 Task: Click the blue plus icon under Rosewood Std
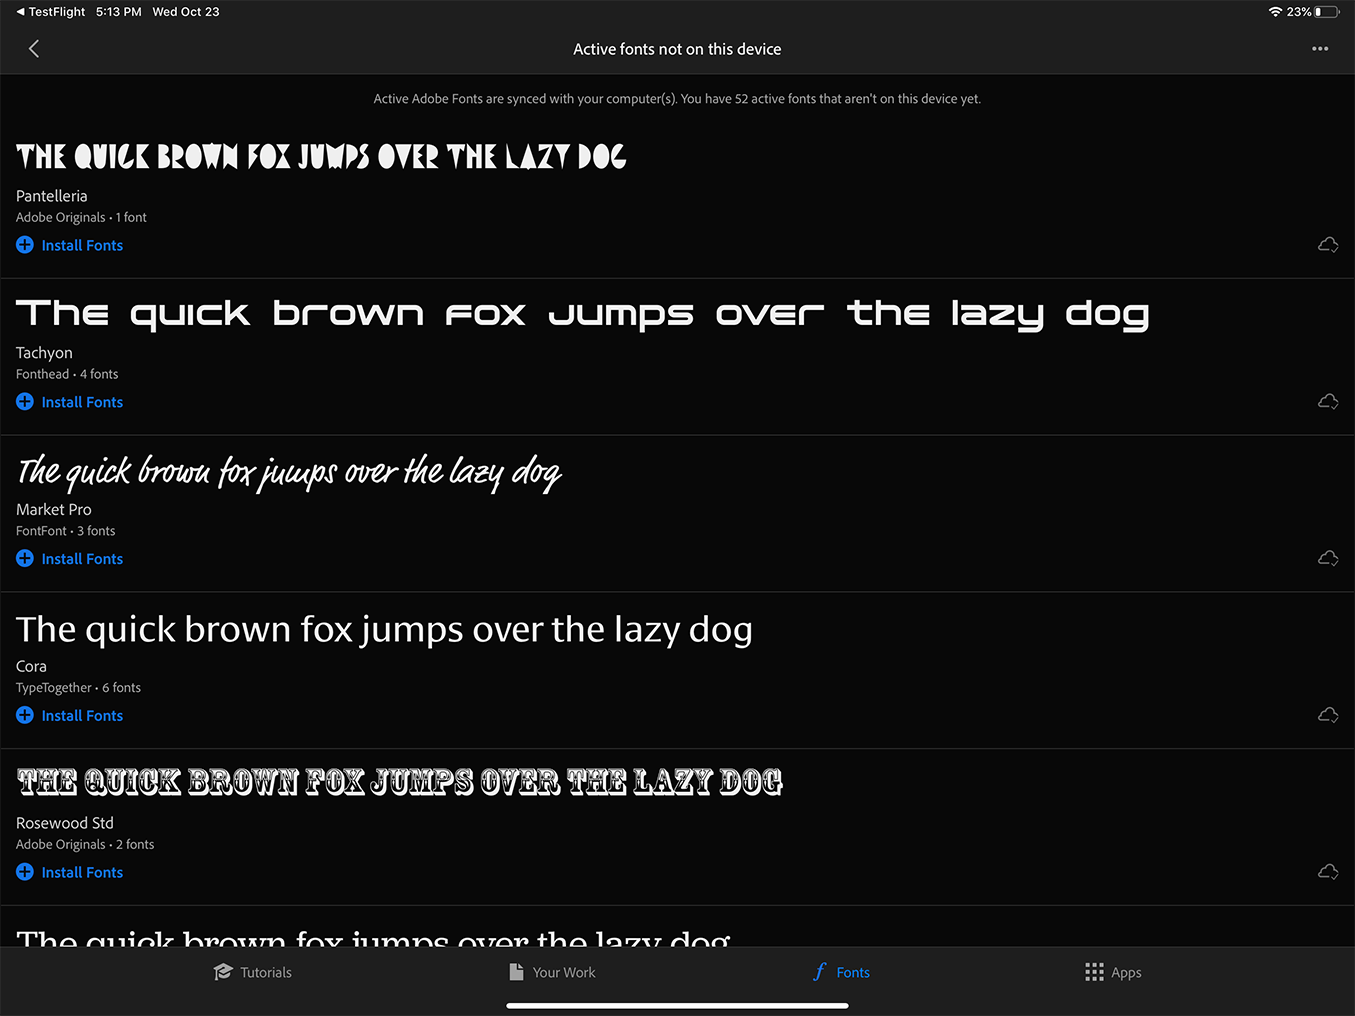coord(25,872)
